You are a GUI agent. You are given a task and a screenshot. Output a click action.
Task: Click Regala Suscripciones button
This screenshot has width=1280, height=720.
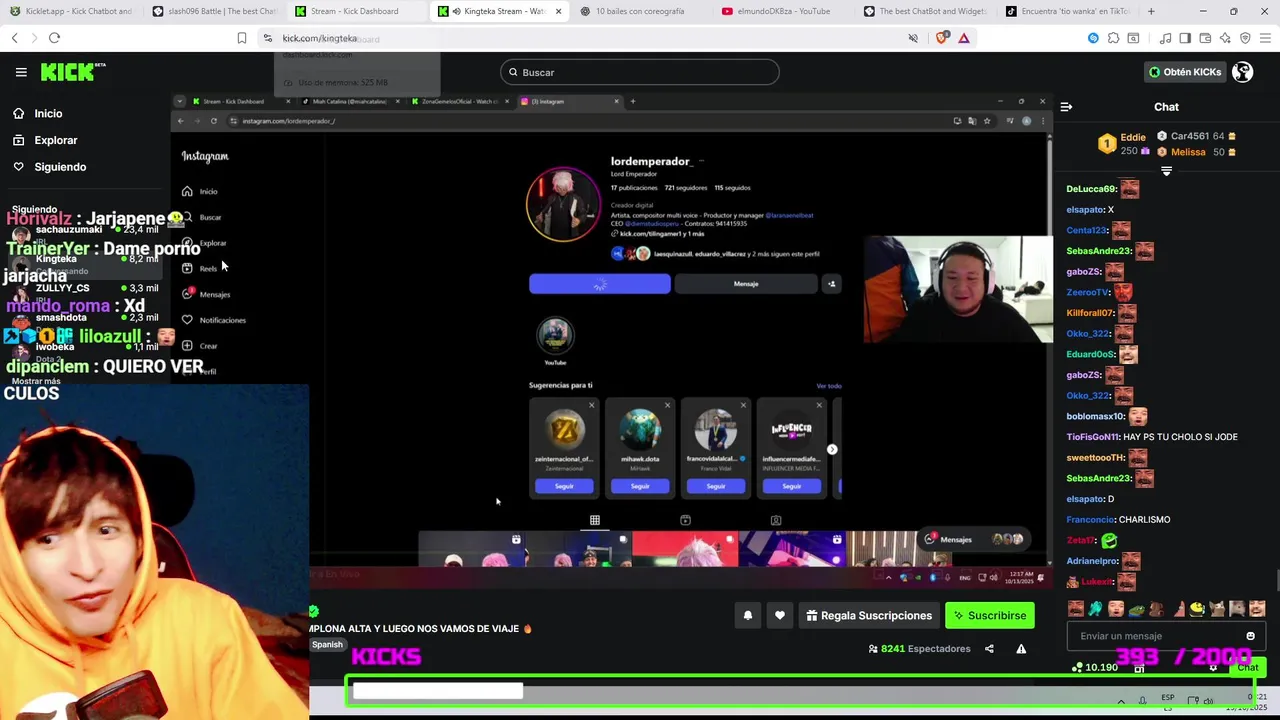[869, 615]
